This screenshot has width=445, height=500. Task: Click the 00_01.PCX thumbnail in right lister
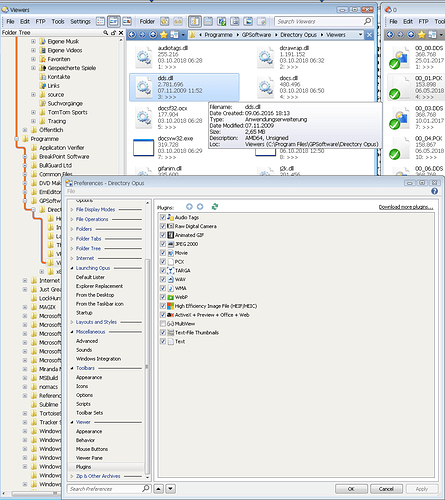point(400,88)
